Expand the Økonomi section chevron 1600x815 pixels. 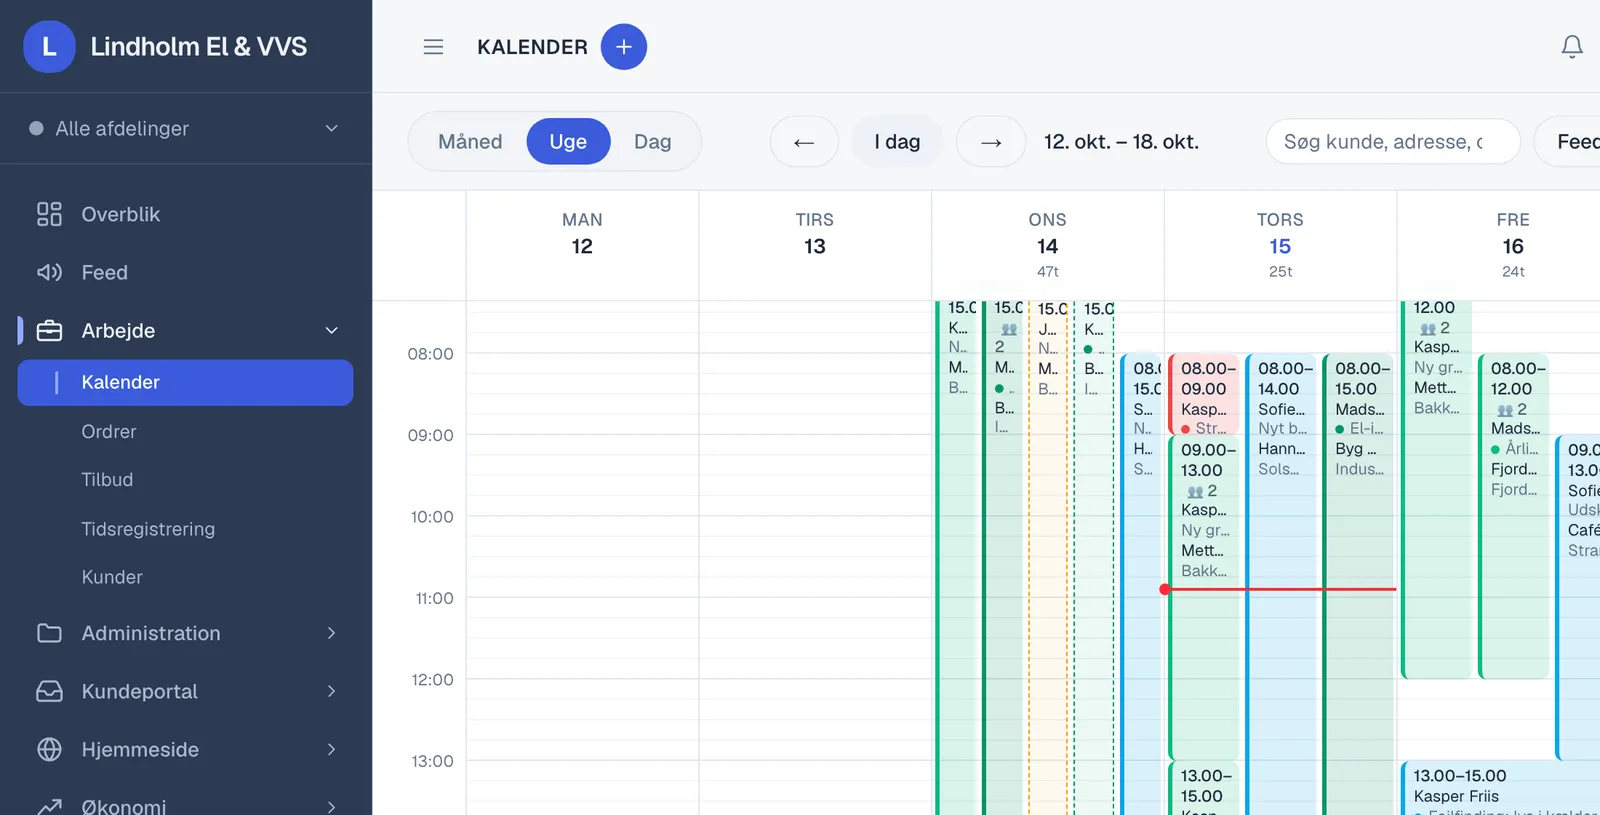(332, 806)
